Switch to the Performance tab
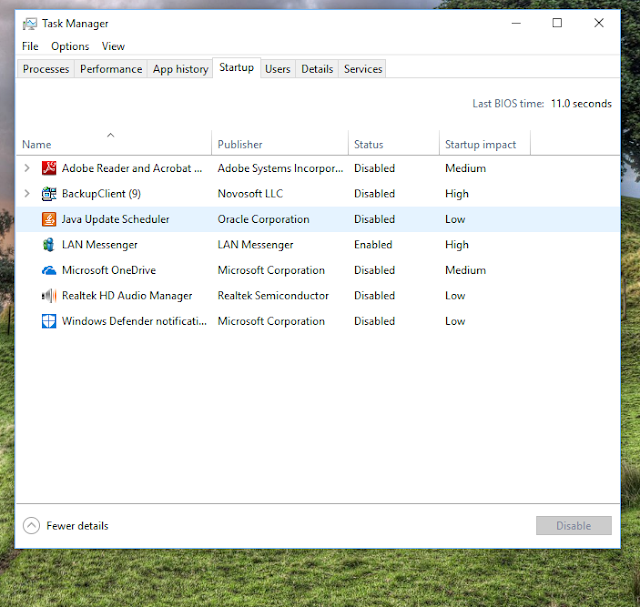The height and width of the screenshot is (607, 640). tap(111, 69)
